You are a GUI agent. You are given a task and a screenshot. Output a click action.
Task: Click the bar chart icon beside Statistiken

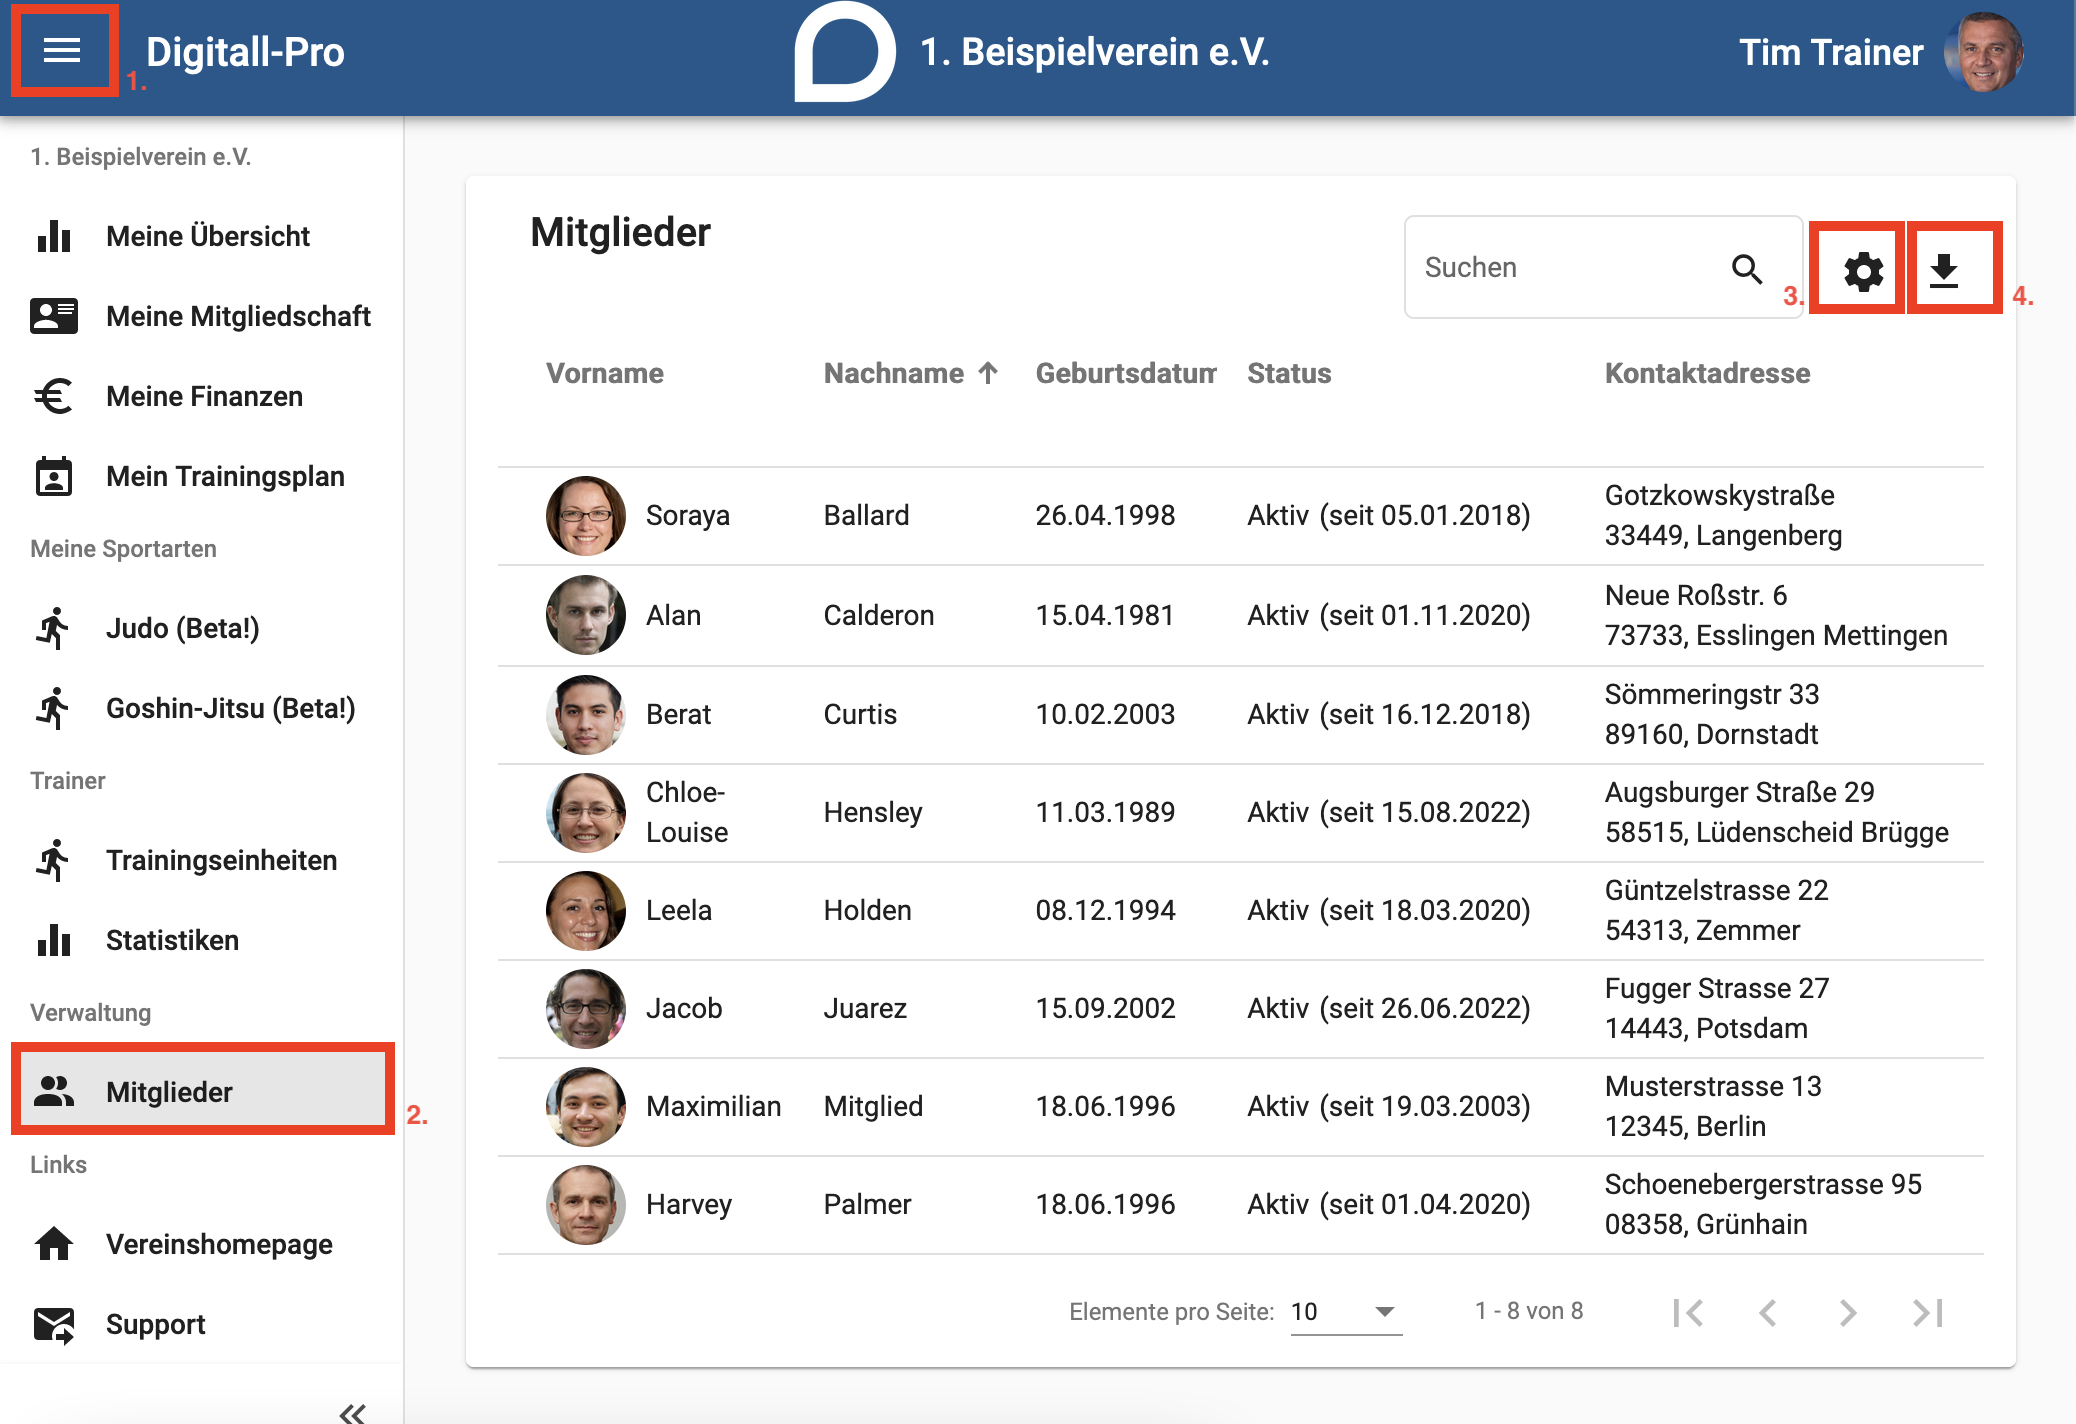54,940
